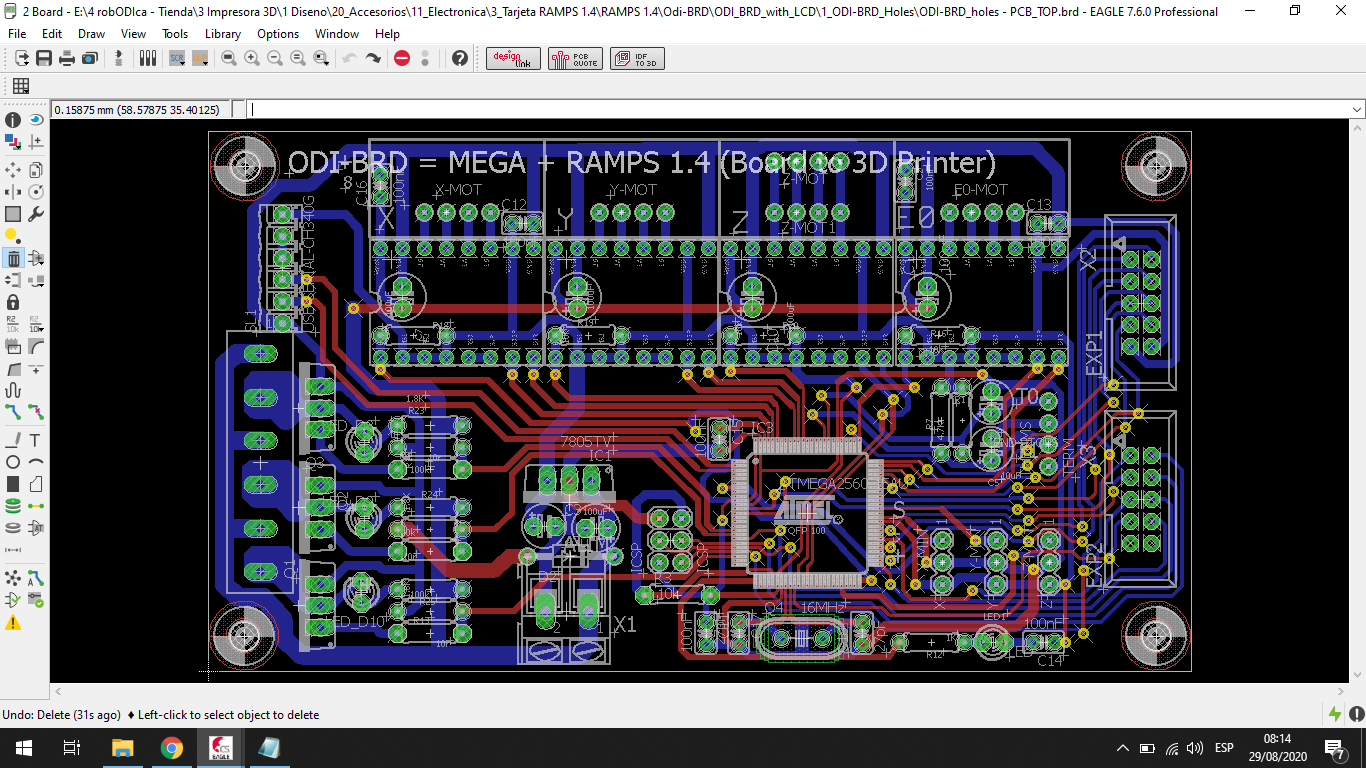Open the Replace part dropdown tool
Image resolution: width=1366 pixels, height=768 pixels.
(x=36, y=280)
